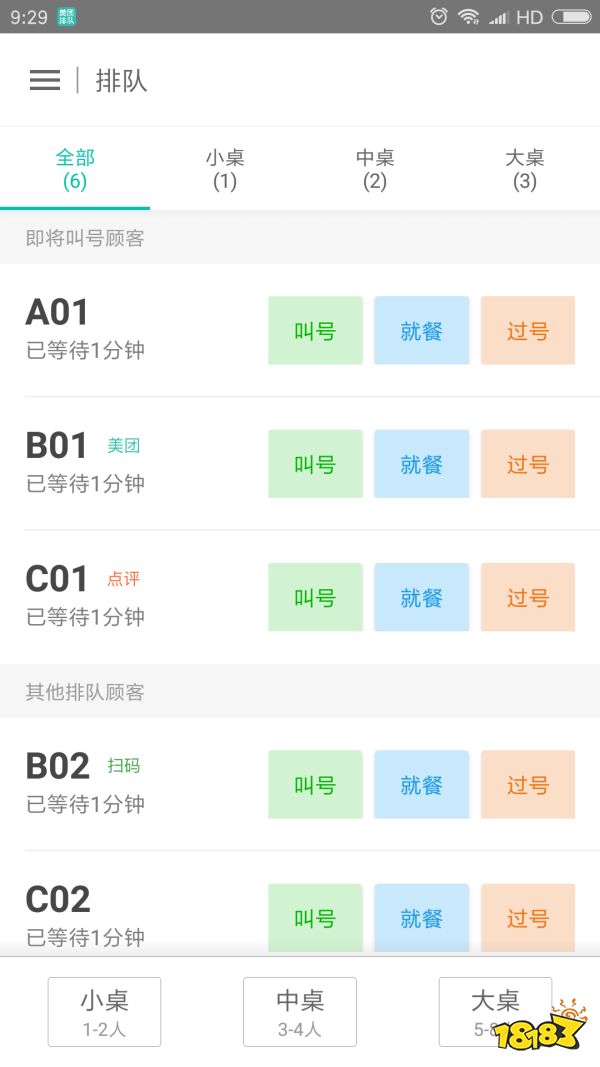Switch to the 全部 tab
Viewport: 600px width, 1067px height.
[75, 169]
